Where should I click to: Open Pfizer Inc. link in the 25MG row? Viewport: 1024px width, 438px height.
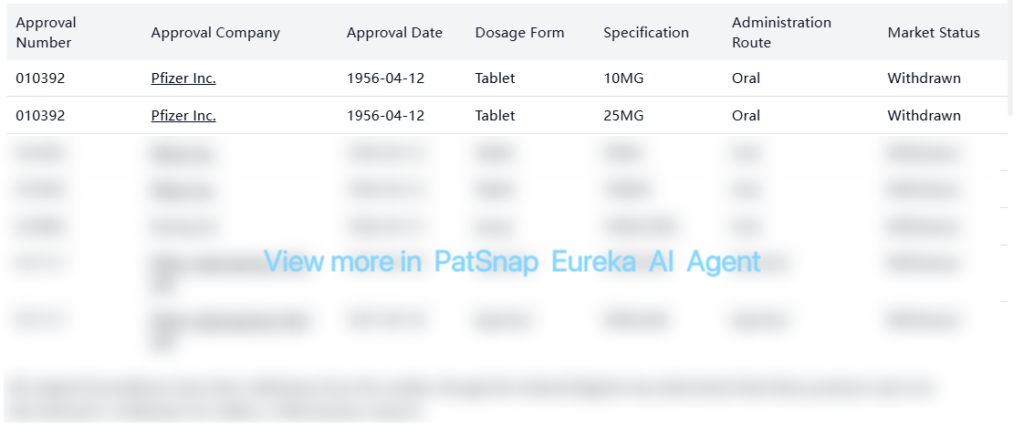pos(183,115)
